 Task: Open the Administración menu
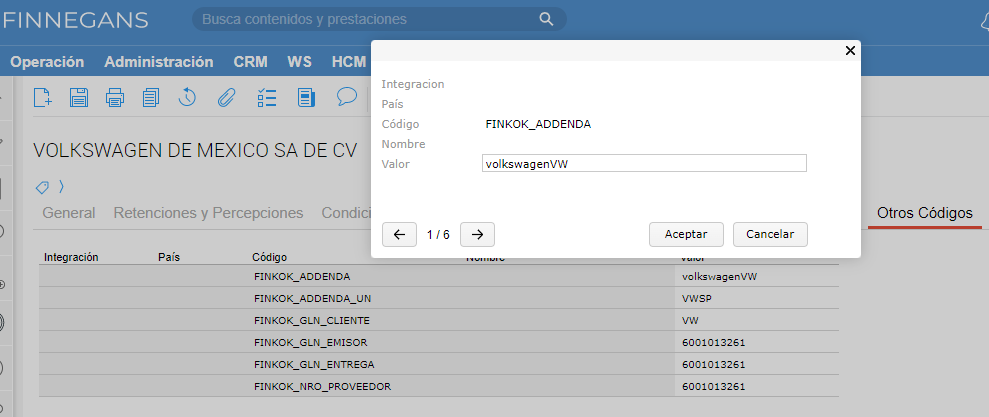point(159,62)
